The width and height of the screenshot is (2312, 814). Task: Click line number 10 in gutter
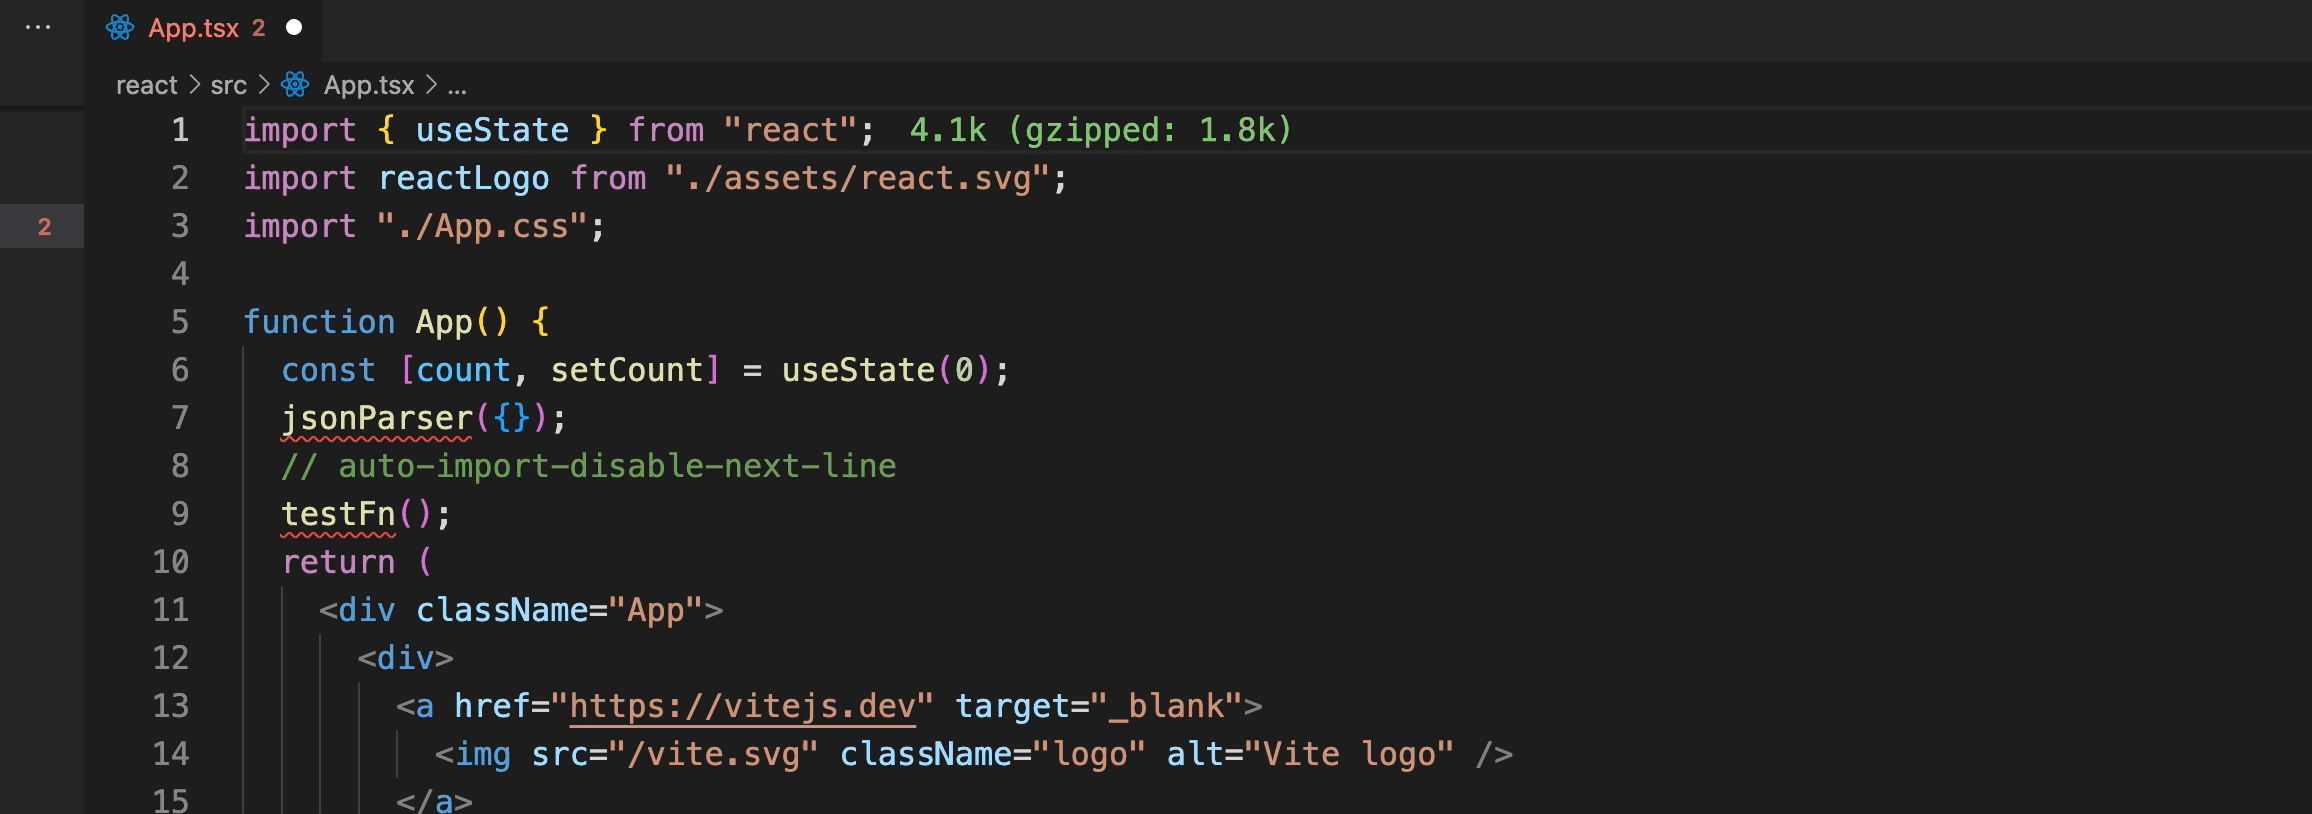[170, 562]
